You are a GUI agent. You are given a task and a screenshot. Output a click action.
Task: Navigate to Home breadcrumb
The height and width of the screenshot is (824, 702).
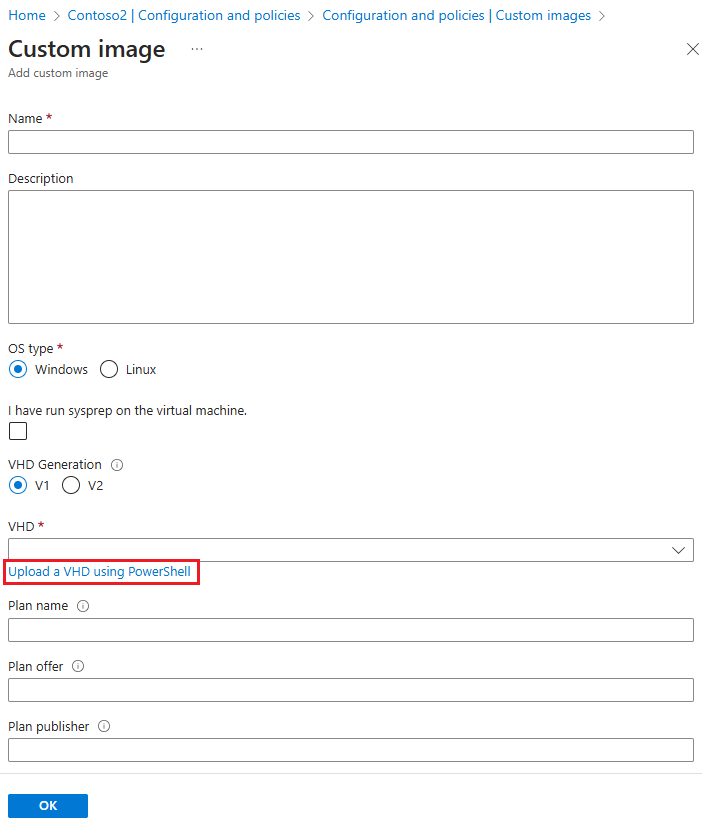tap(27, 15)
